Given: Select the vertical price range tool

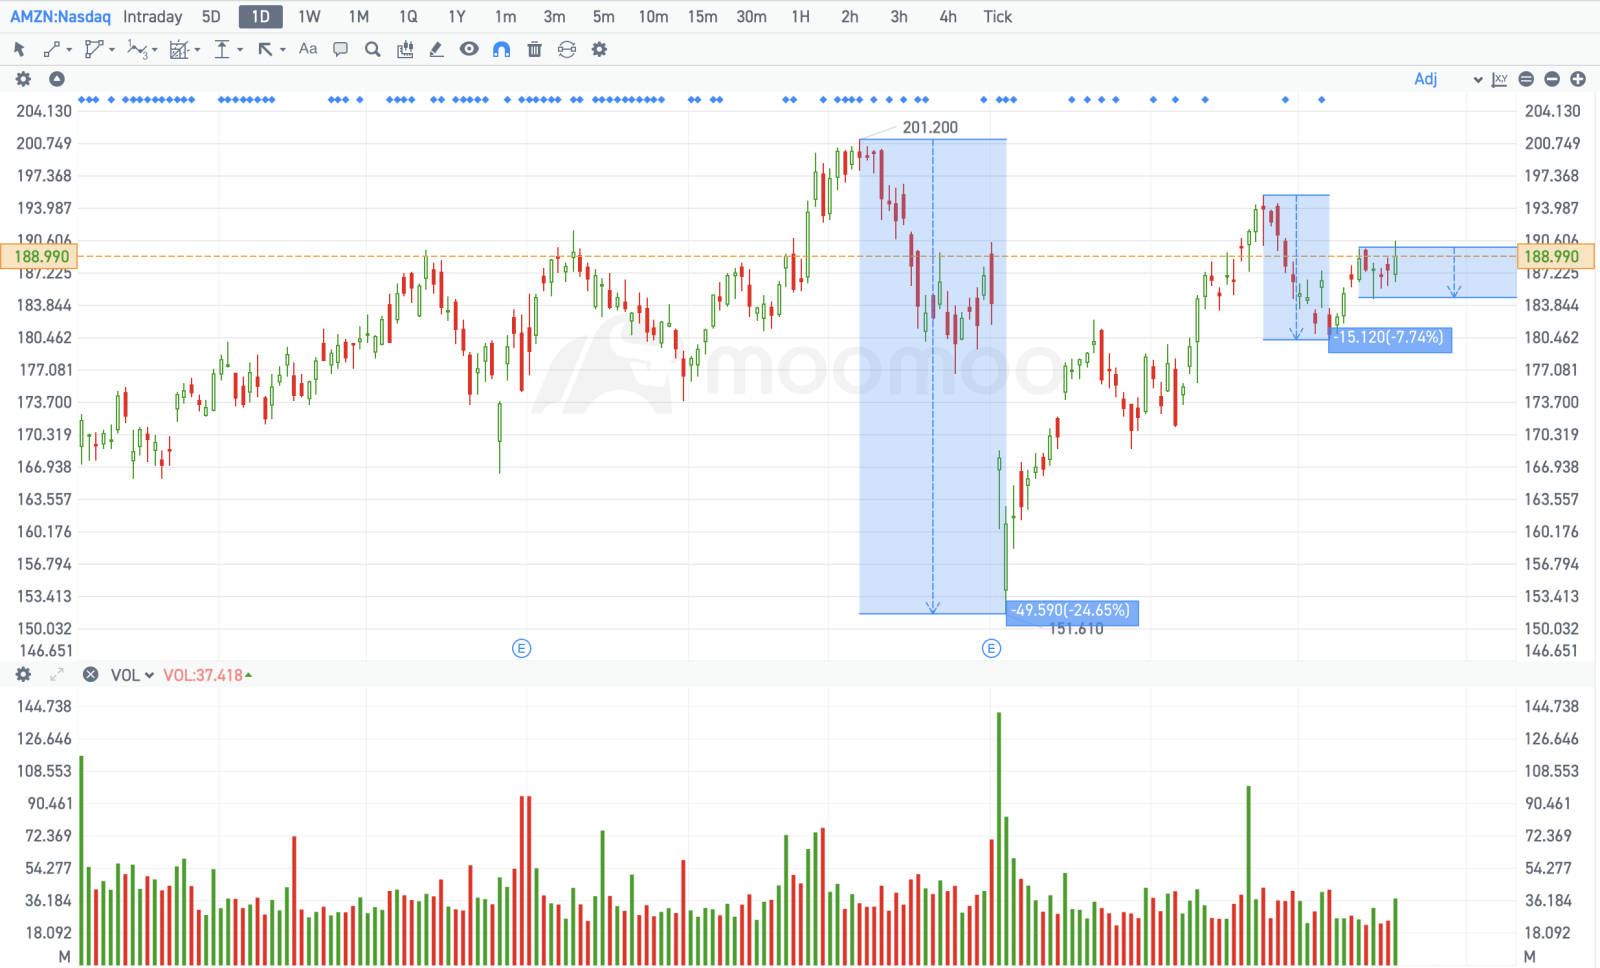Looking at the screenshot, I should (x=222, y=49).
